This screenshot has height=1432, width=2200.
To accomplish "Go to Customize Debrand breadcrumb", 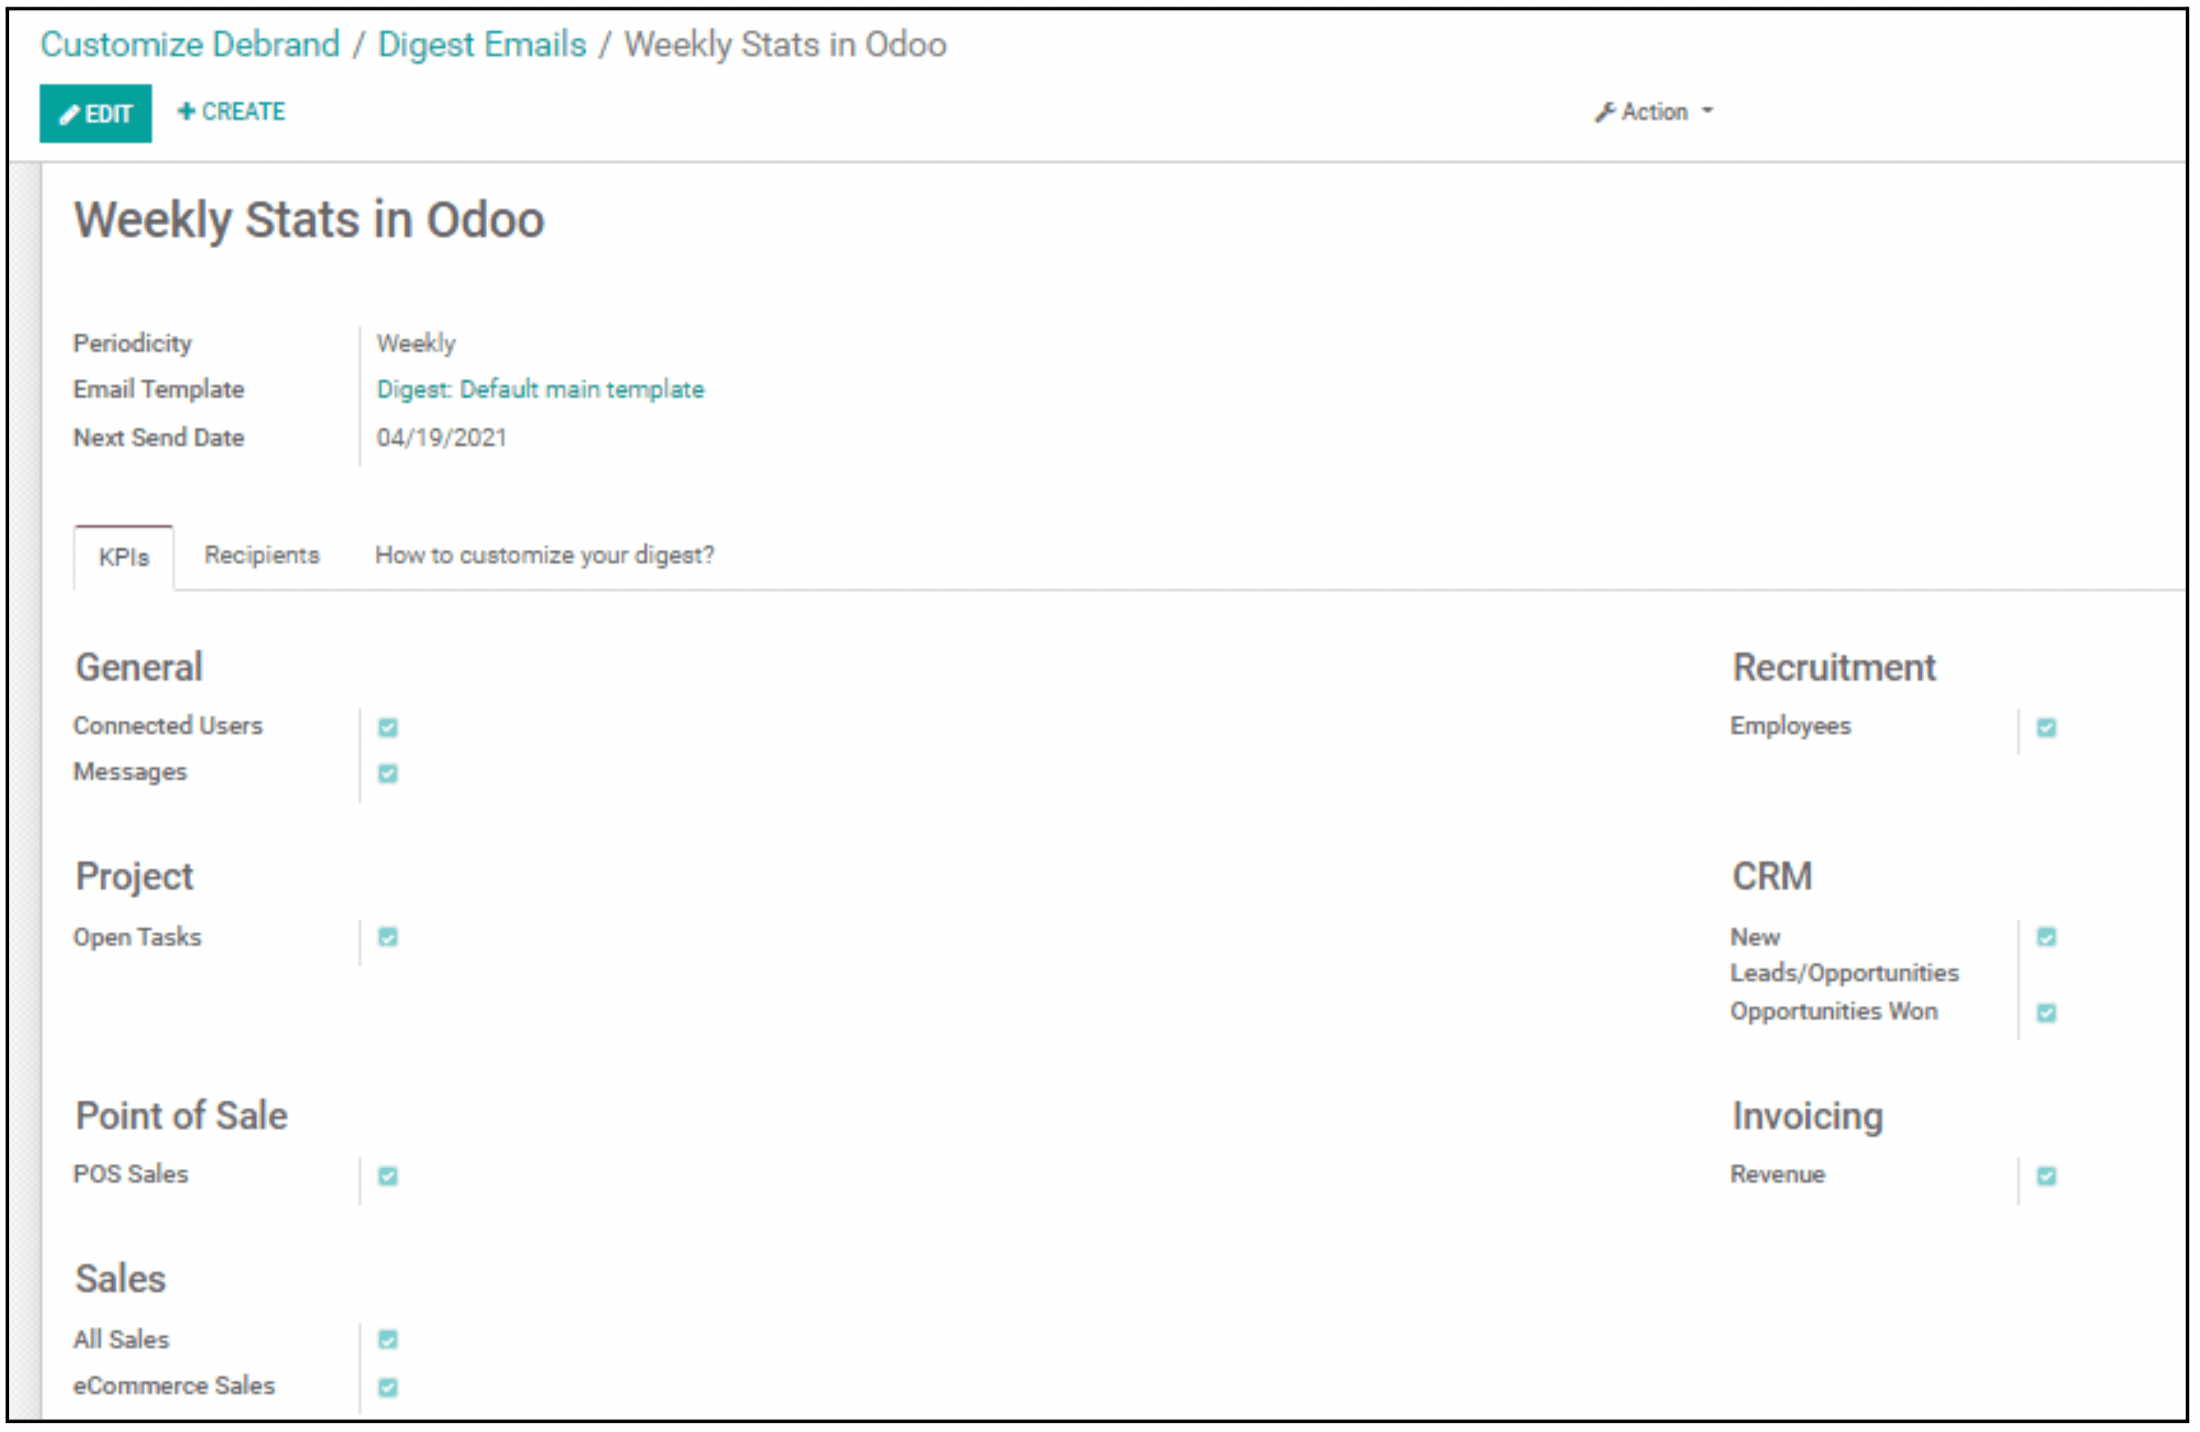I will [x=190, y=45].
